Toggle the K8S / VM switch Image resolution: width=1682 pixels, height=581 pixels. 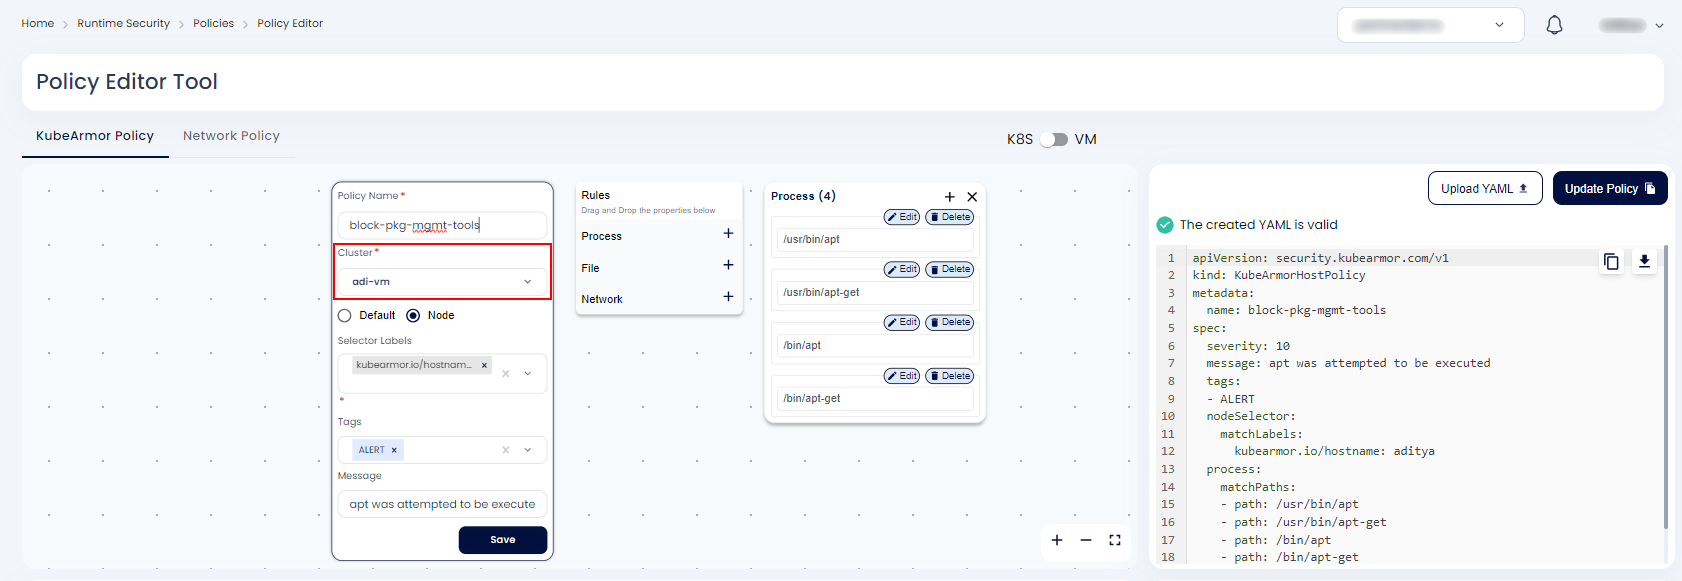[x=1054, y=139]
